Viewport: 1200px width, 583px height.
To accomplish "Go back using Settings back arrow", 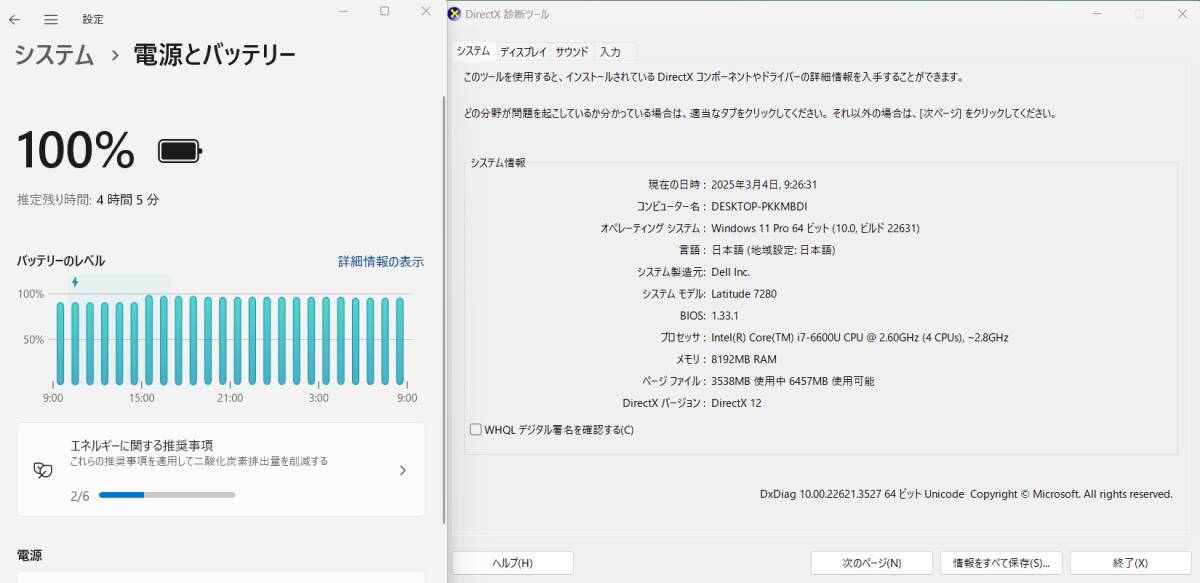I will click(x=14, y=19).
